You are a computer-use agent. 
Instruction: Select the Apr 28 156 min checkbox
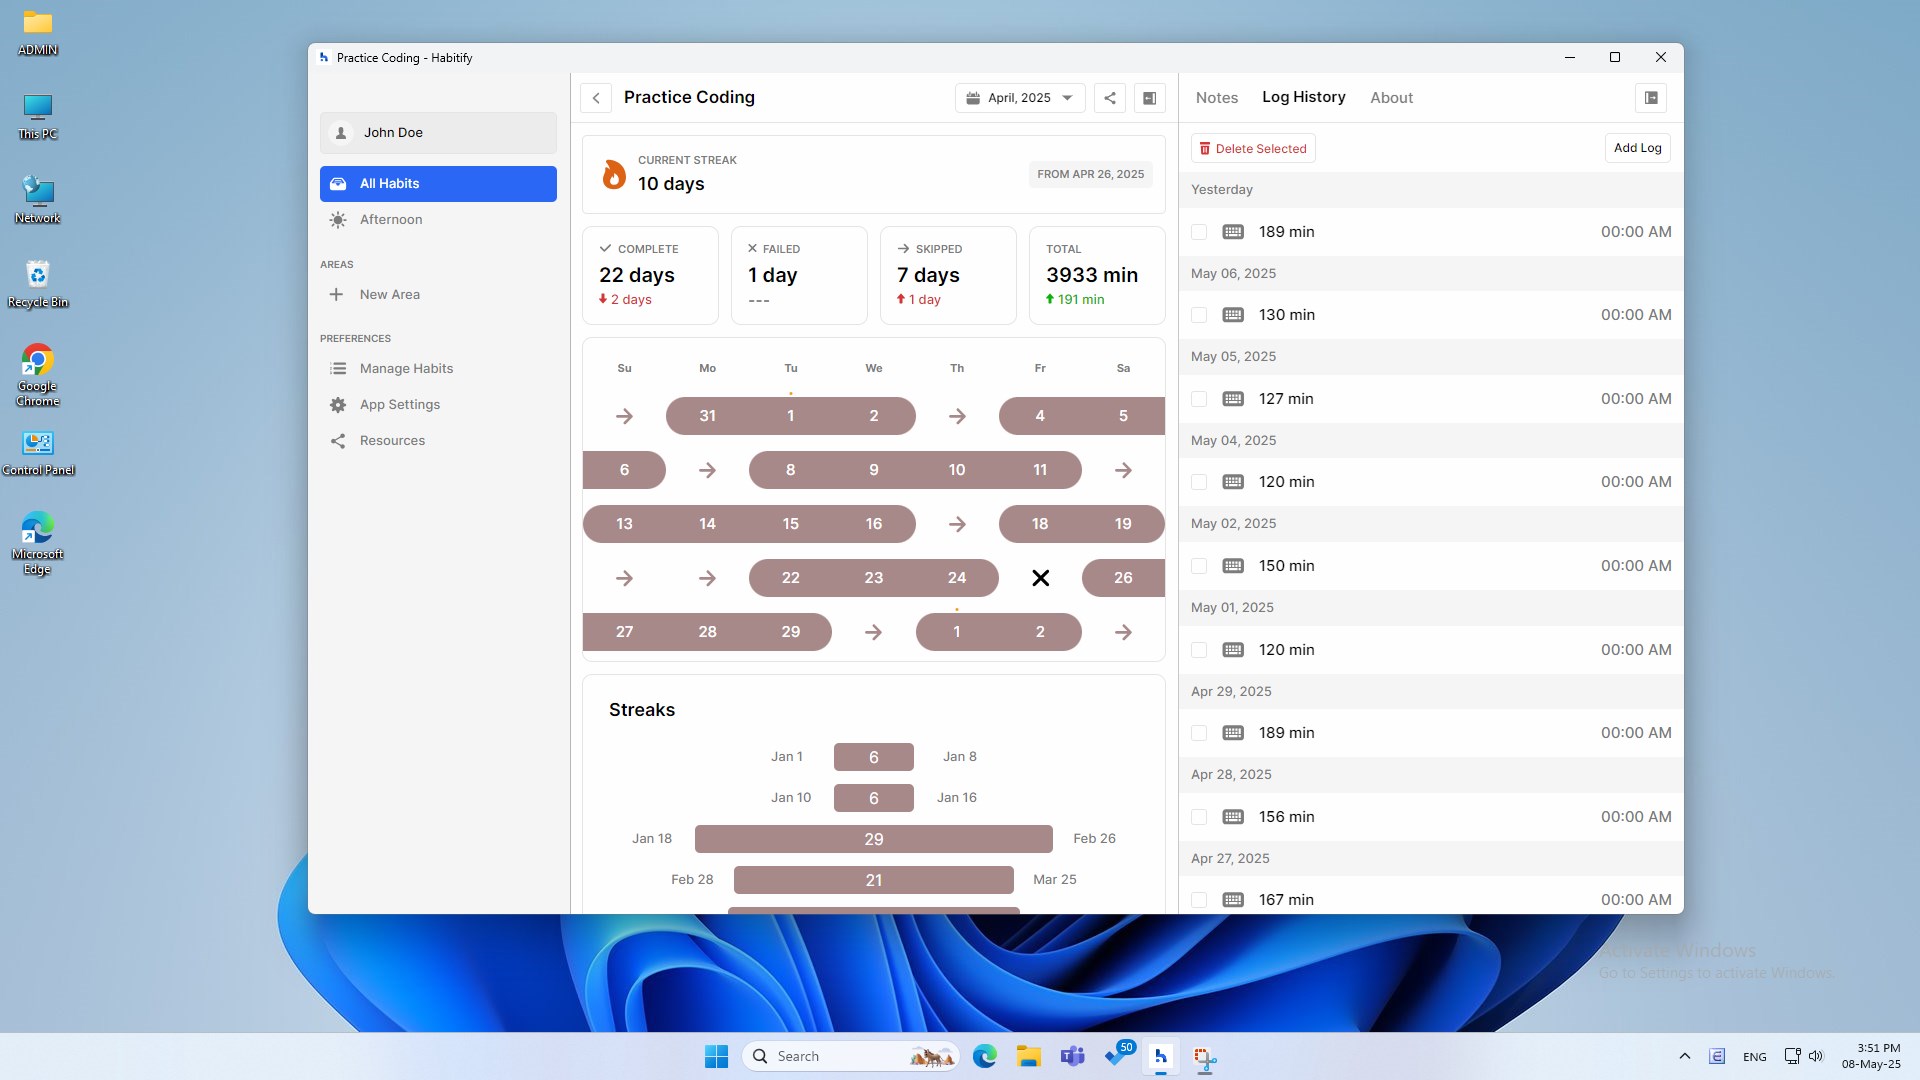tap(1199, 817)
